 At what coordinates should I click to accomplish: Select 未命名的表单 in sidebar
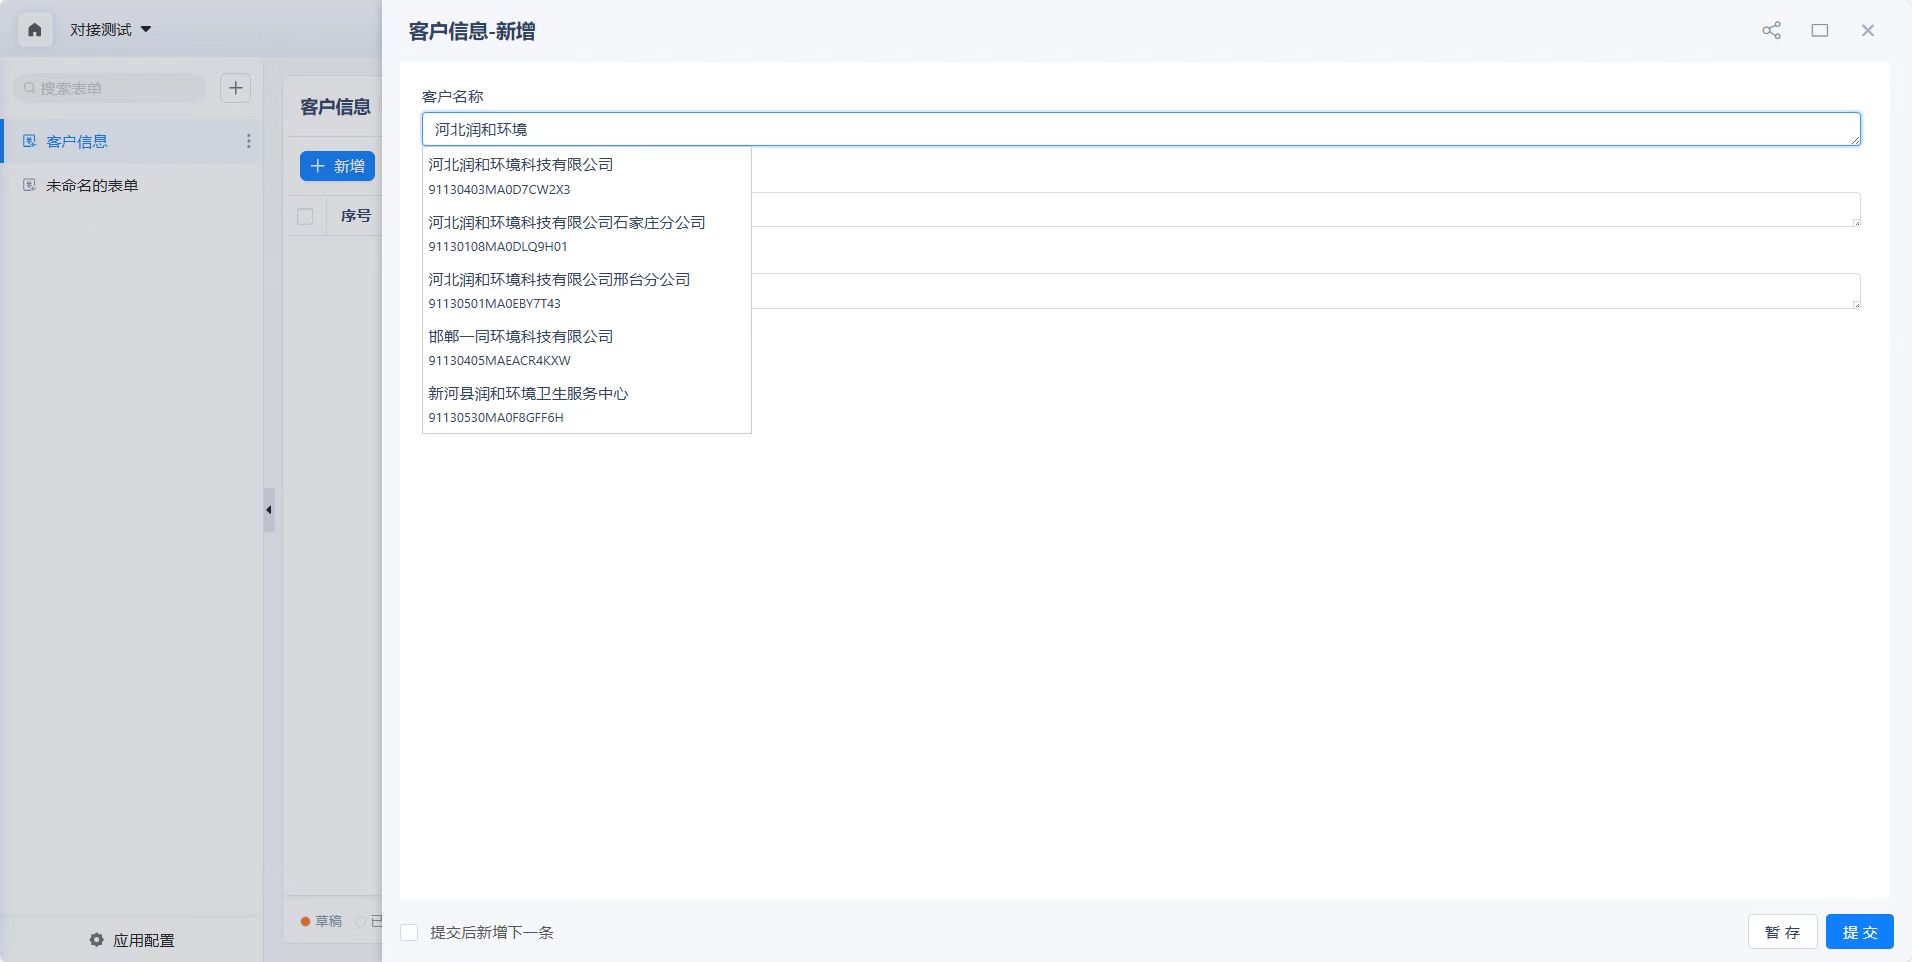click(x=92, y=185)
